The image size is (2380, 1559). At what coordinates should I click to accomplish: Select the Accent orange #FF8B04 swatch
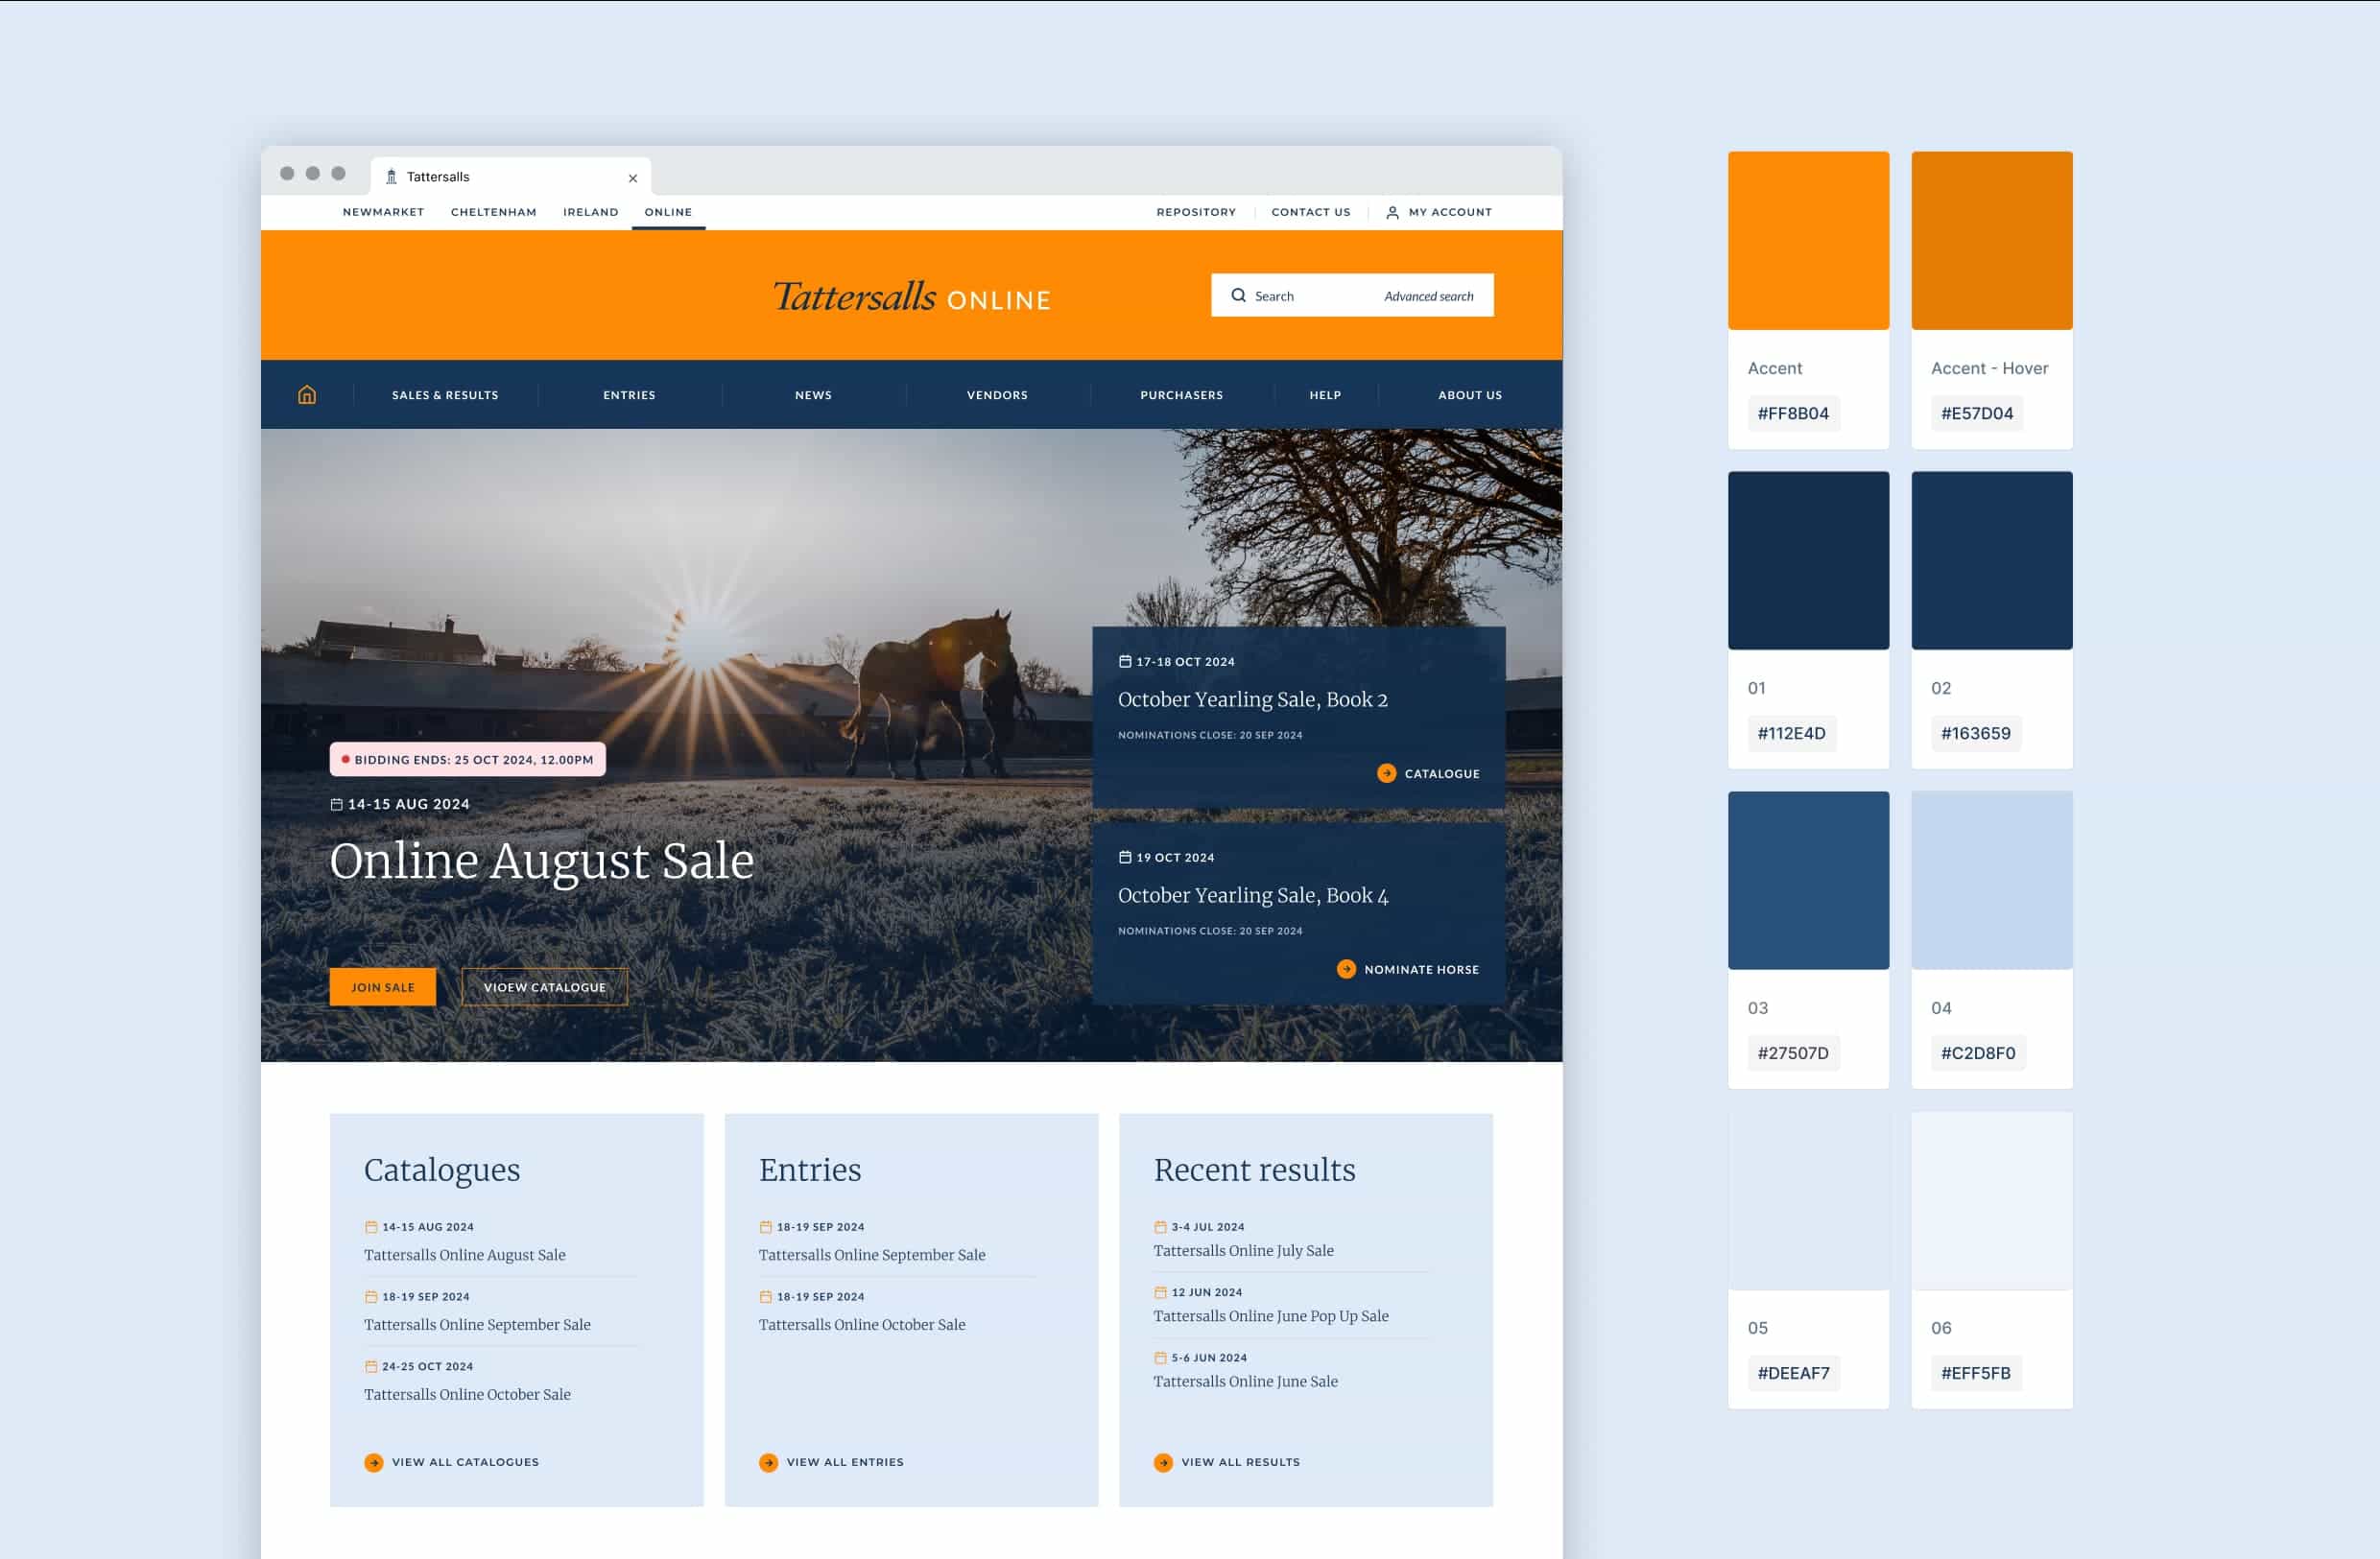[x=1808, y=241]
